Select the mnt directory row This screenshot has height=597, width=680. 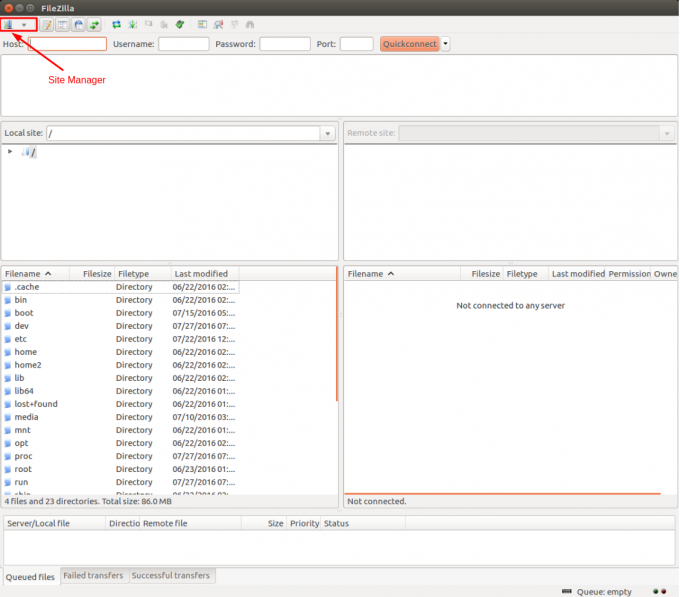[121, 430]
